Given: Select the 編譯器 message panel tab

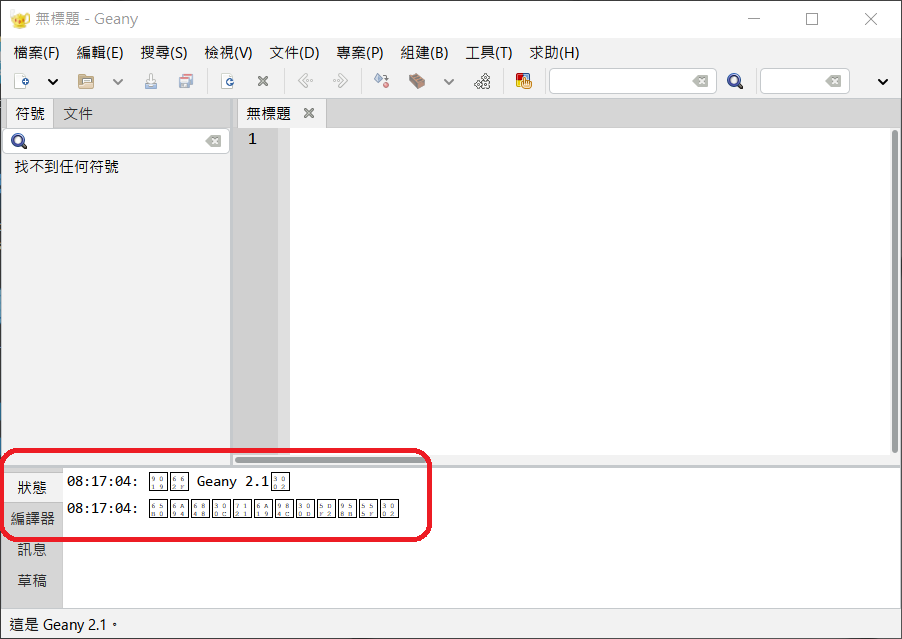Looking at the screenshot, I should pyautogui.click(x=32, y=518).
